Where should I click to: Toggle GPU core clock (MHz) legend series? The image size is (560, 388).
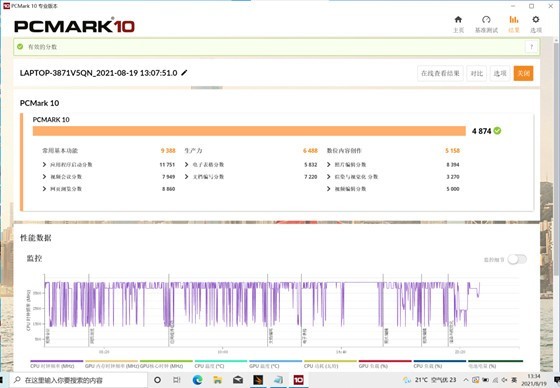pos(166,364)
